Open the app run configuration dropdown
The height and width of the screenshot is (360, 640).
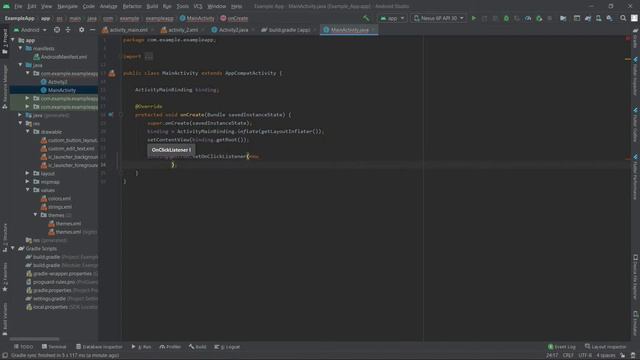(392, 18)
